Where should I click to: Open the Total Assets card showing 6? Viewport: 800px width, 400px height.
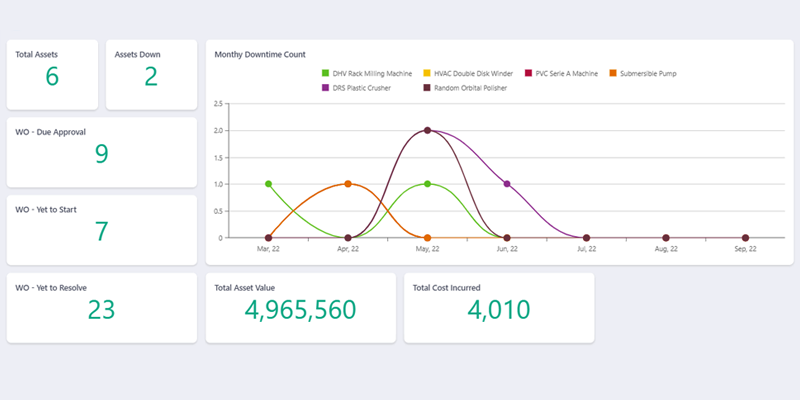tap(52, 75)
